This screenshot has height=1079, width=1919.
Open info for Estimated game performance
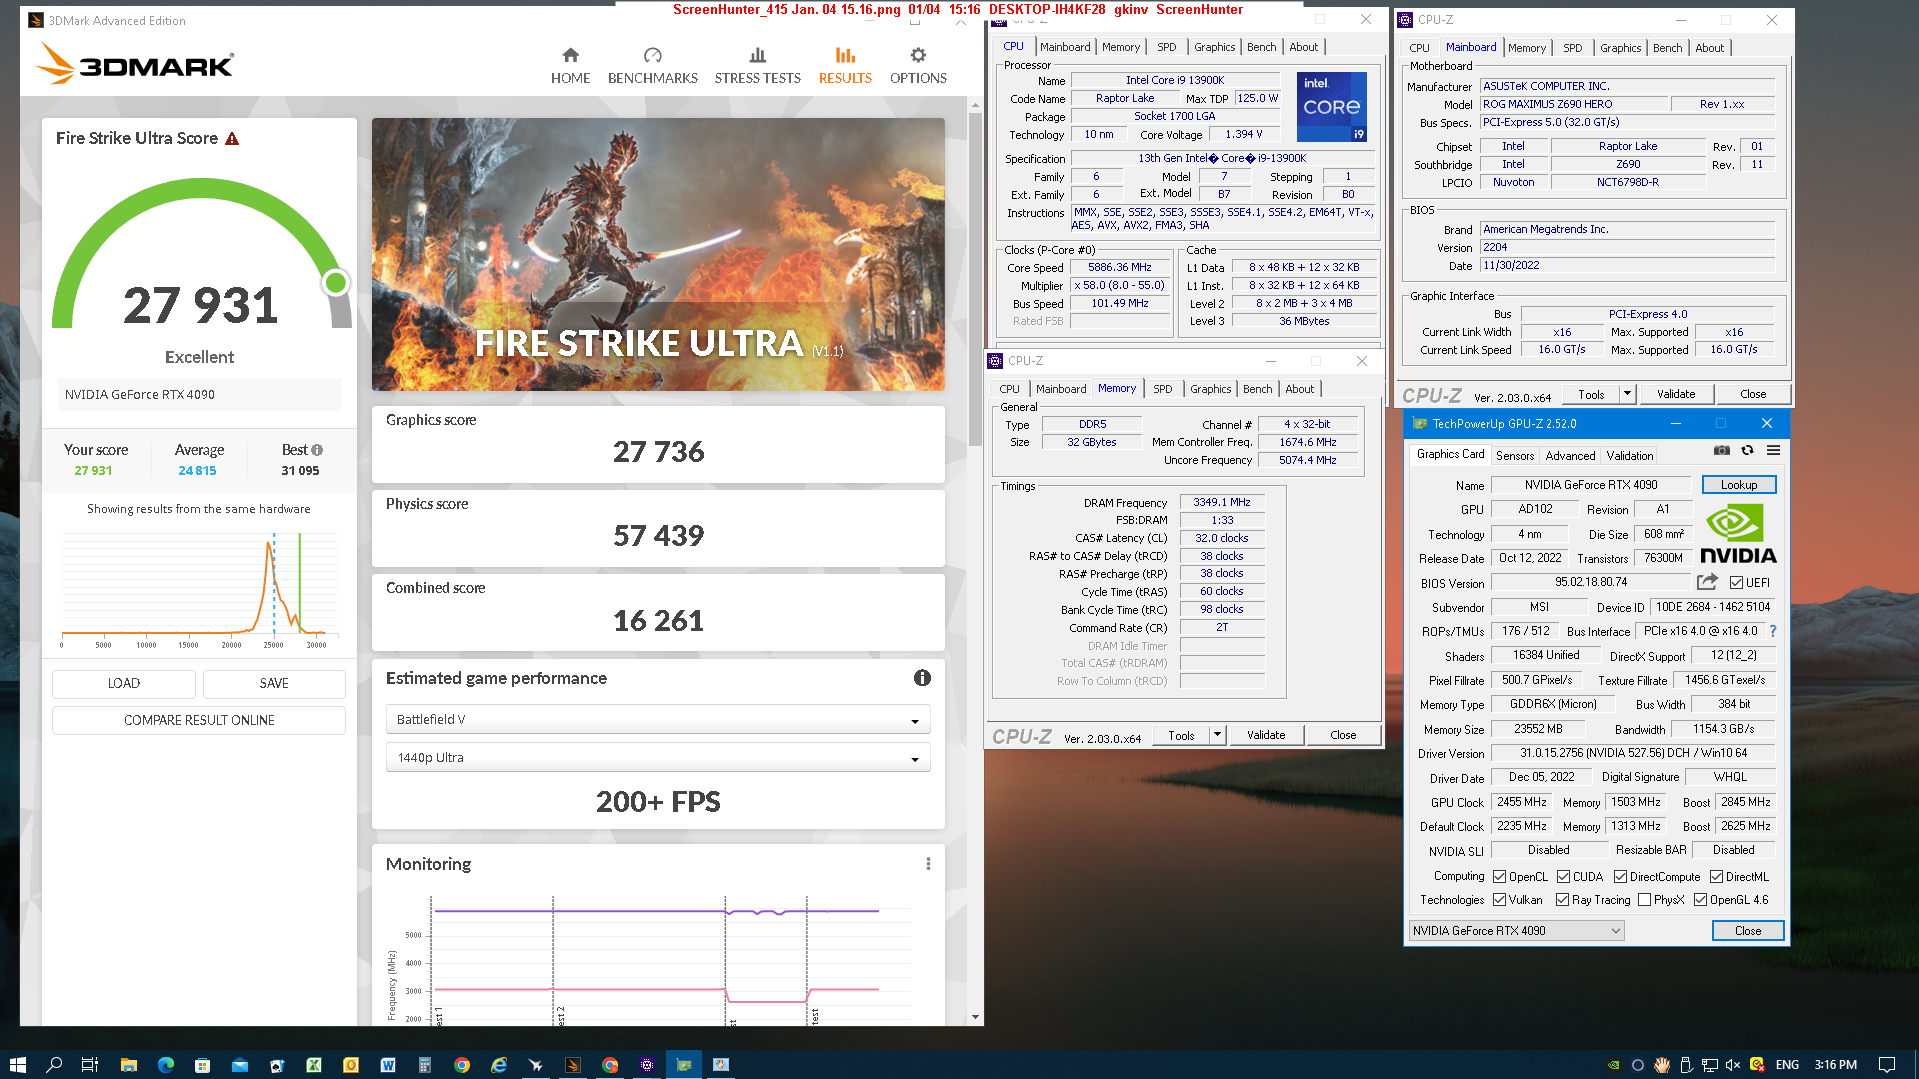tap(922, 678)
